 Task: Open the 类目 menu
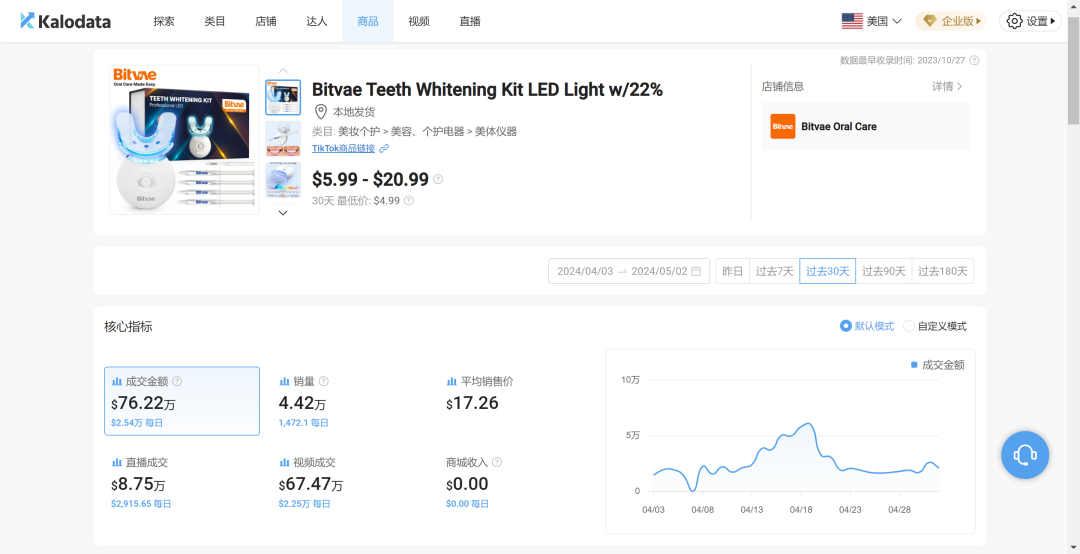coord(215,21)
